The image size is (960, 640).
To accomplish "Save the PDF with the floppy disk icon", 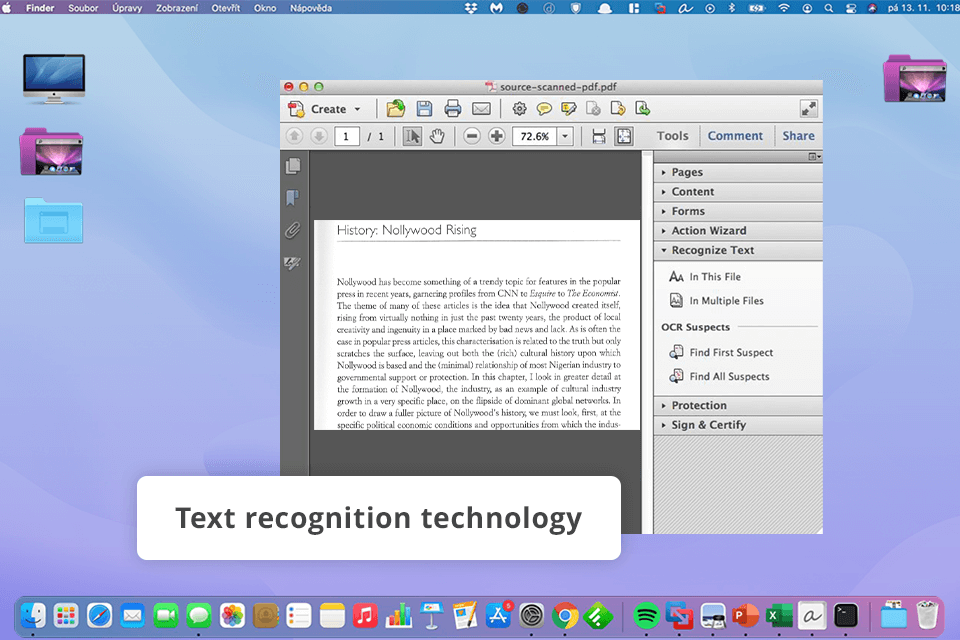I will coord(424,109).
